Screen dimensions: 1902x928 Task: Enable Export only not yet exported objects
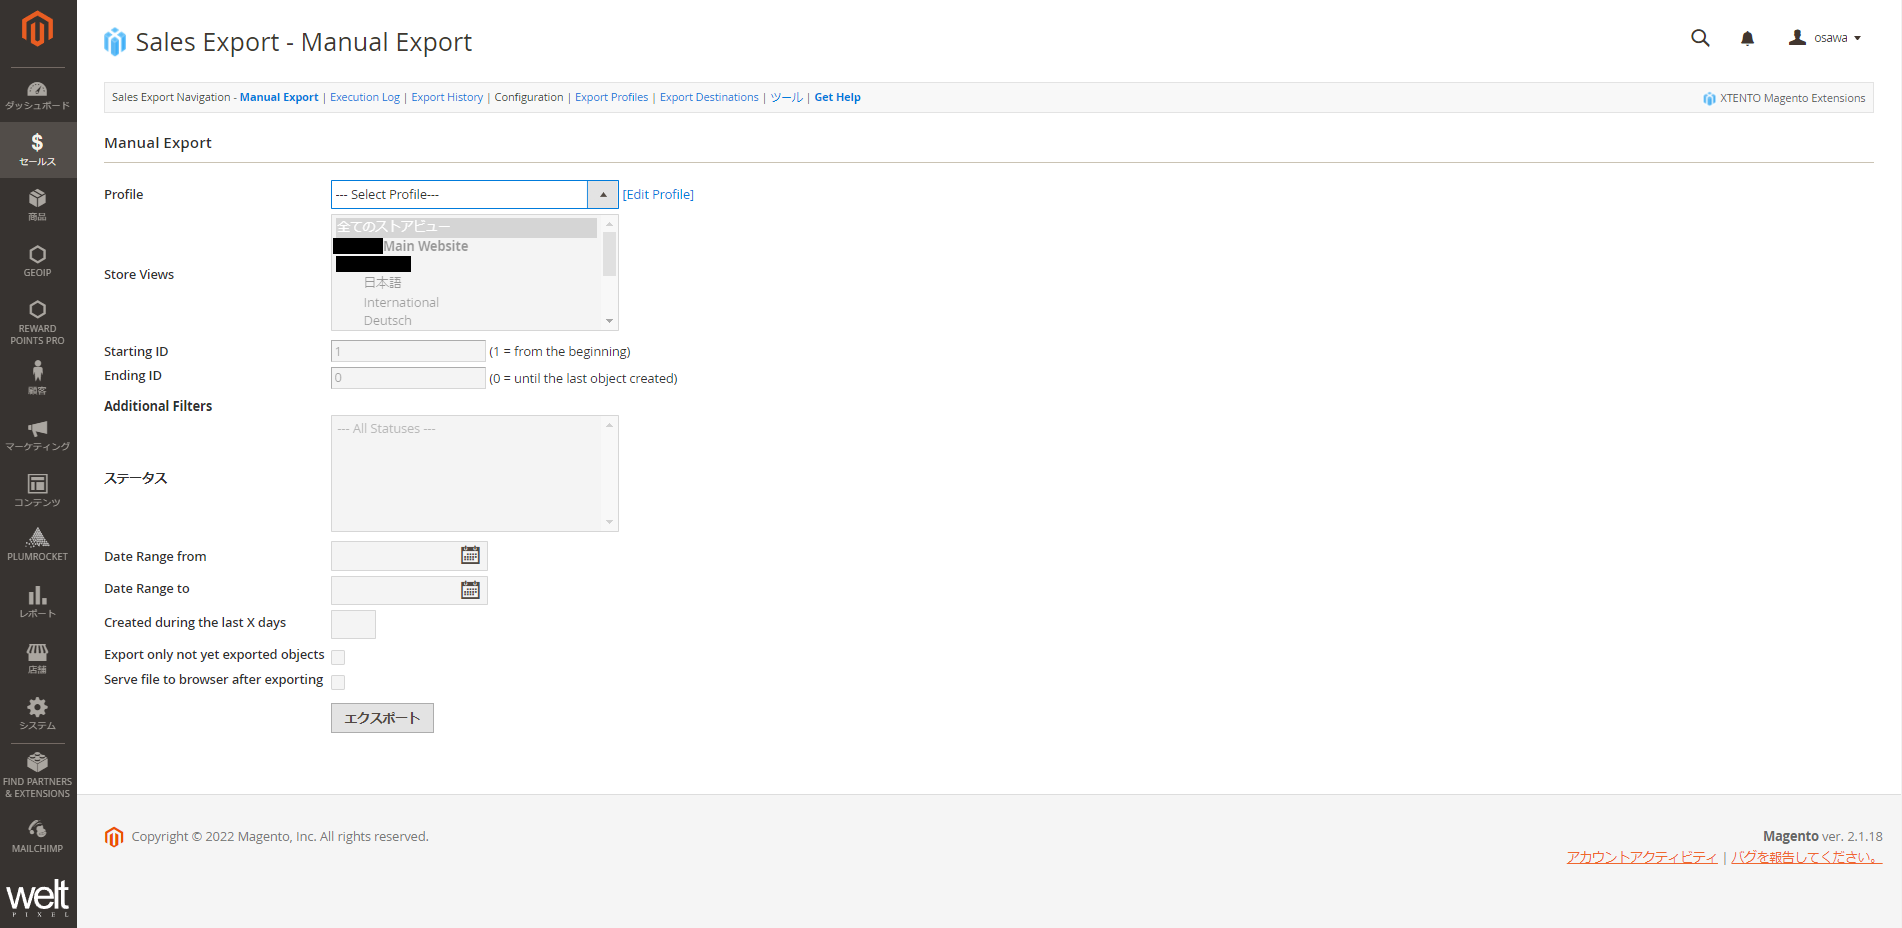pyautogui.click(x=338, y=657)
